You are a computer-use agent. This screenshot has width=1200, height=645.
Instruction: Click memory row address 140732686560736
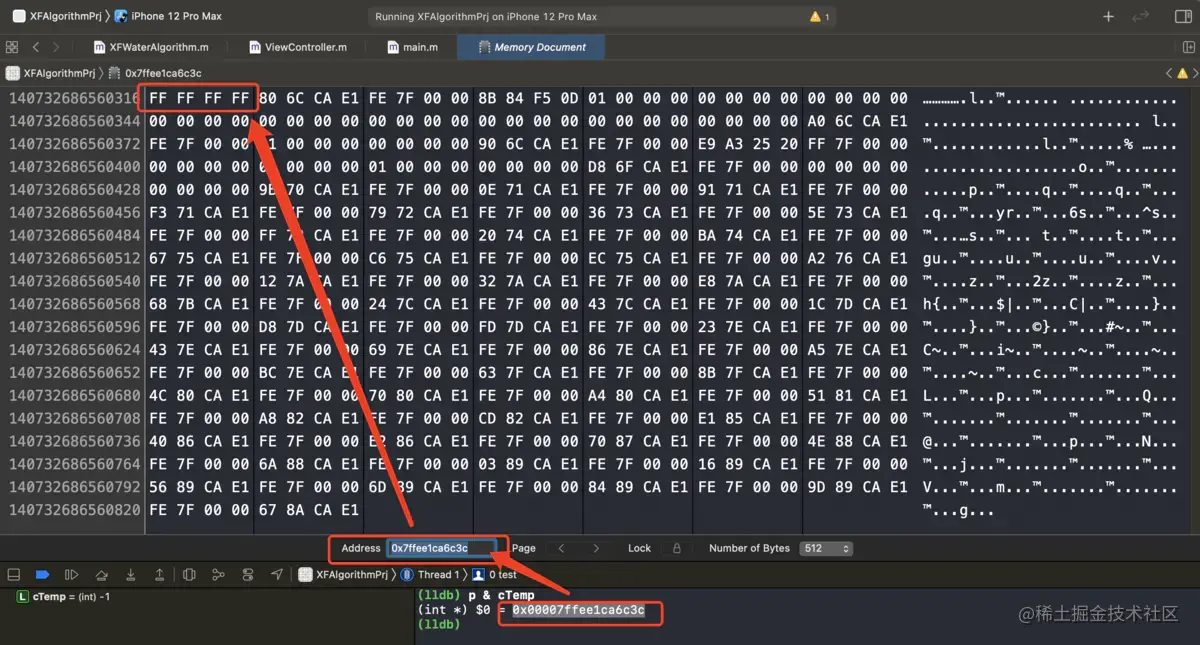click(74, 442)
